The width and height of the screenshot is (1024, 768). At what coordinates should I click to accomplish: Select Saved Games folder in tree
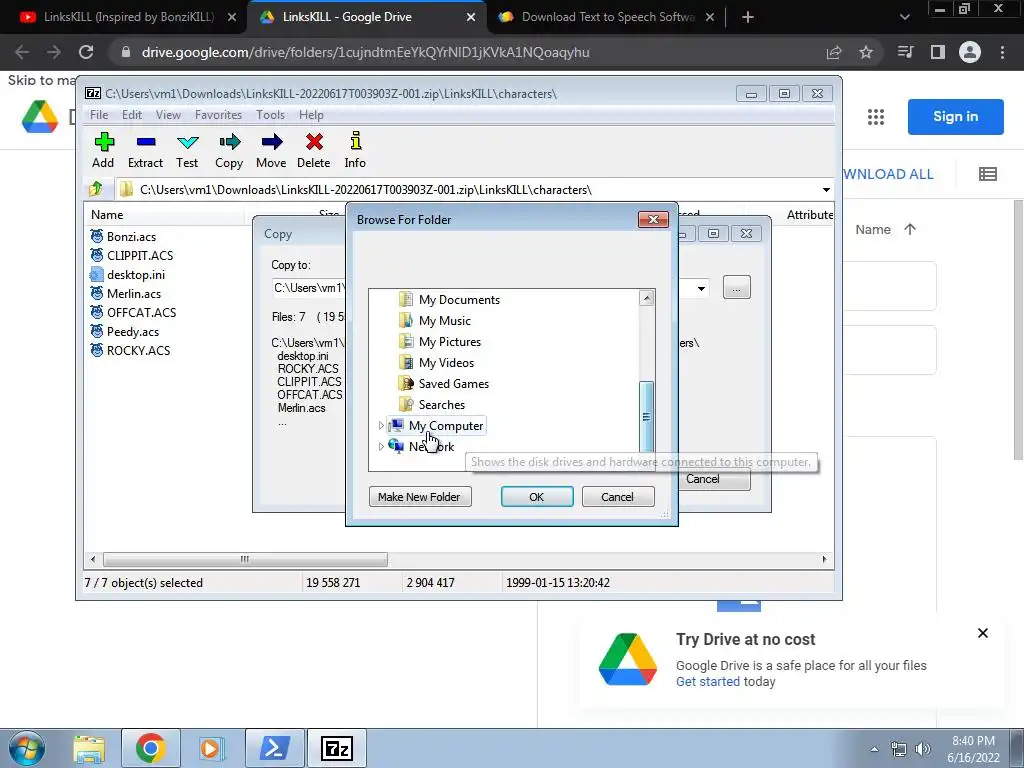tap(453, 383)
